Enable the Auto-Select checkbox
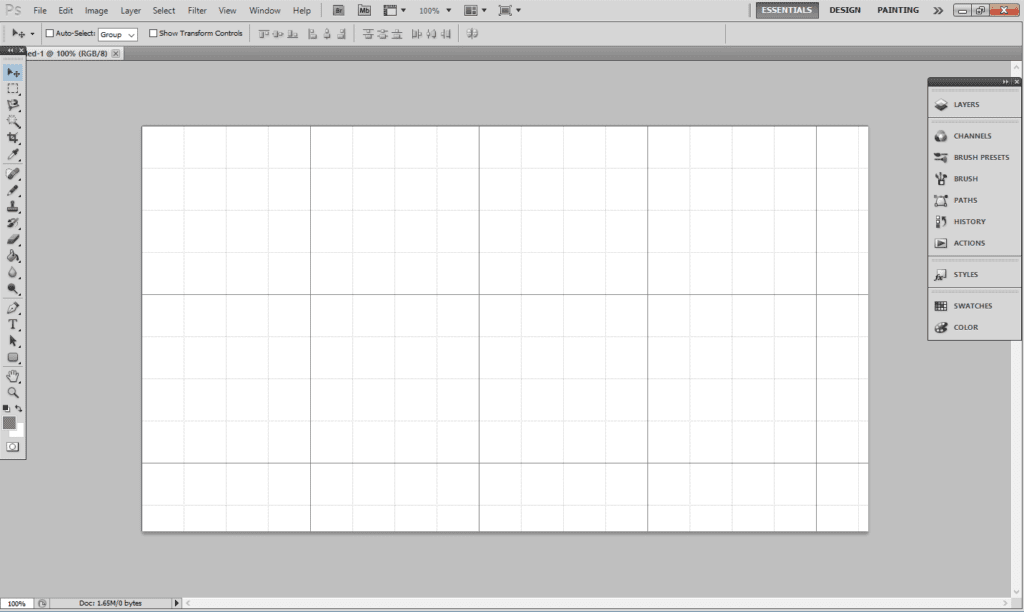The image size is (1024, 612). pyautogui.click(x=50, y=33)
